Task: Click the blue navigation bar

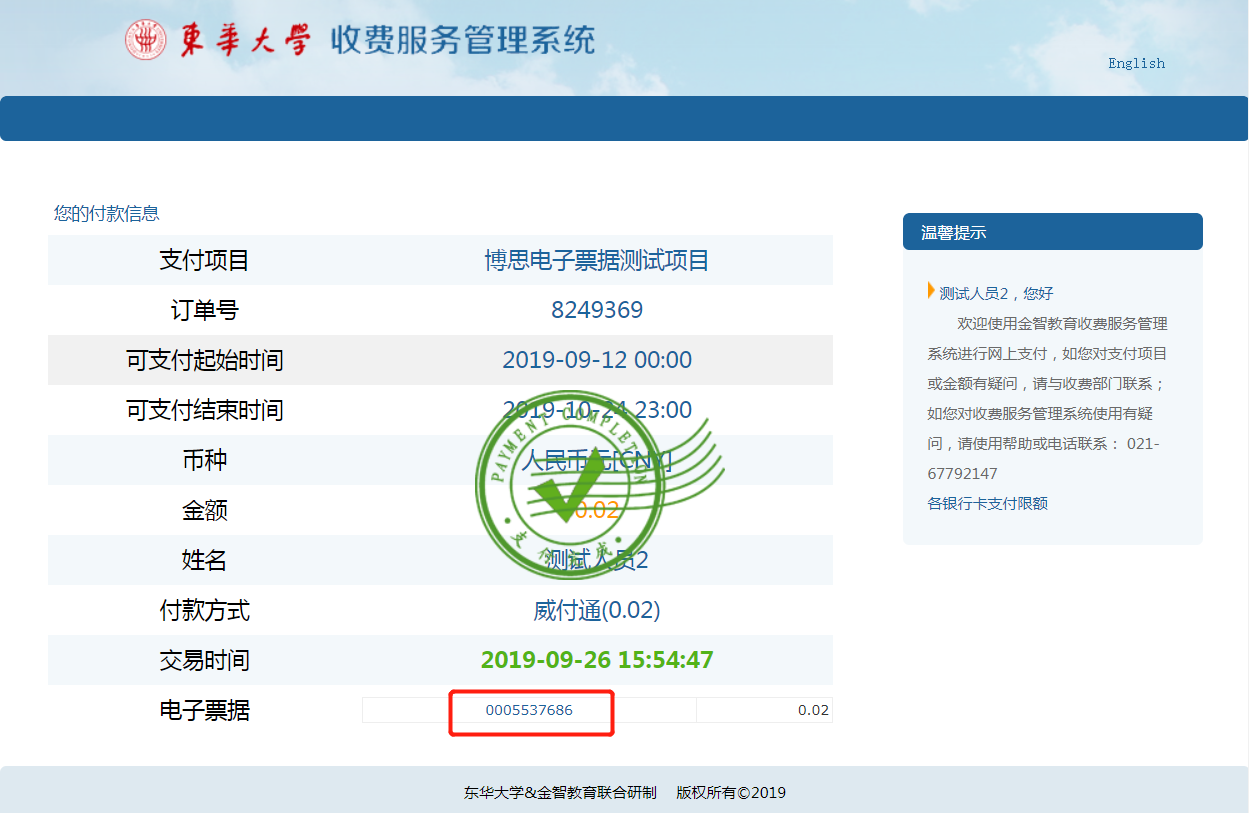Action: pyautogui.click(x=624, y=118)
